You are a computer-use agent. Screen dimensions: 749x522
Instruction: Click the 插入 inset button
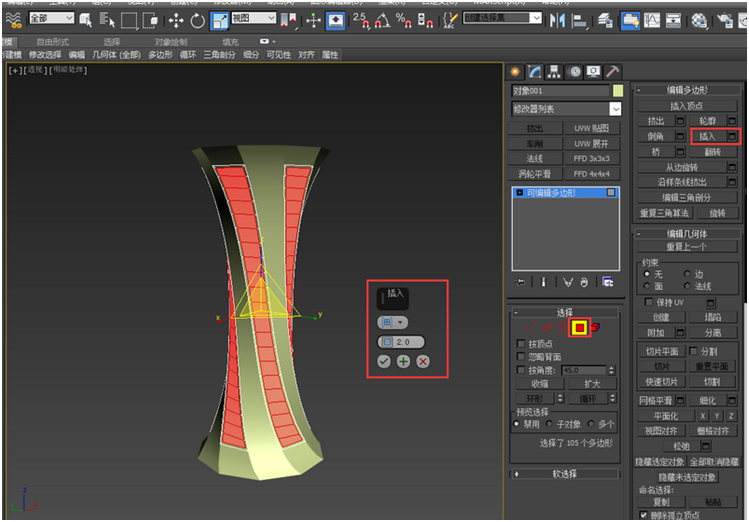pos(707,137)
